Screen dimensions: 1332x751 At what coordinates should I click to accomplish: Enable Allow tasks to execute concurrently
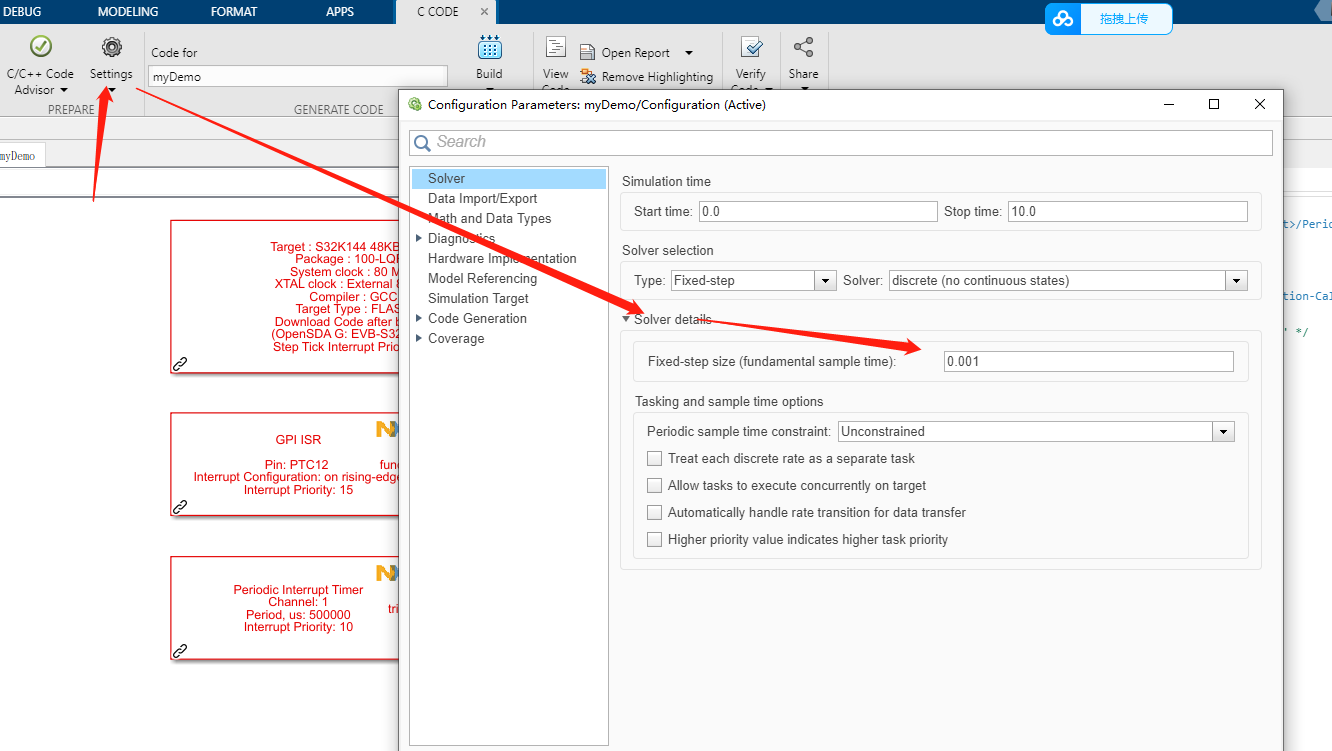654,485
